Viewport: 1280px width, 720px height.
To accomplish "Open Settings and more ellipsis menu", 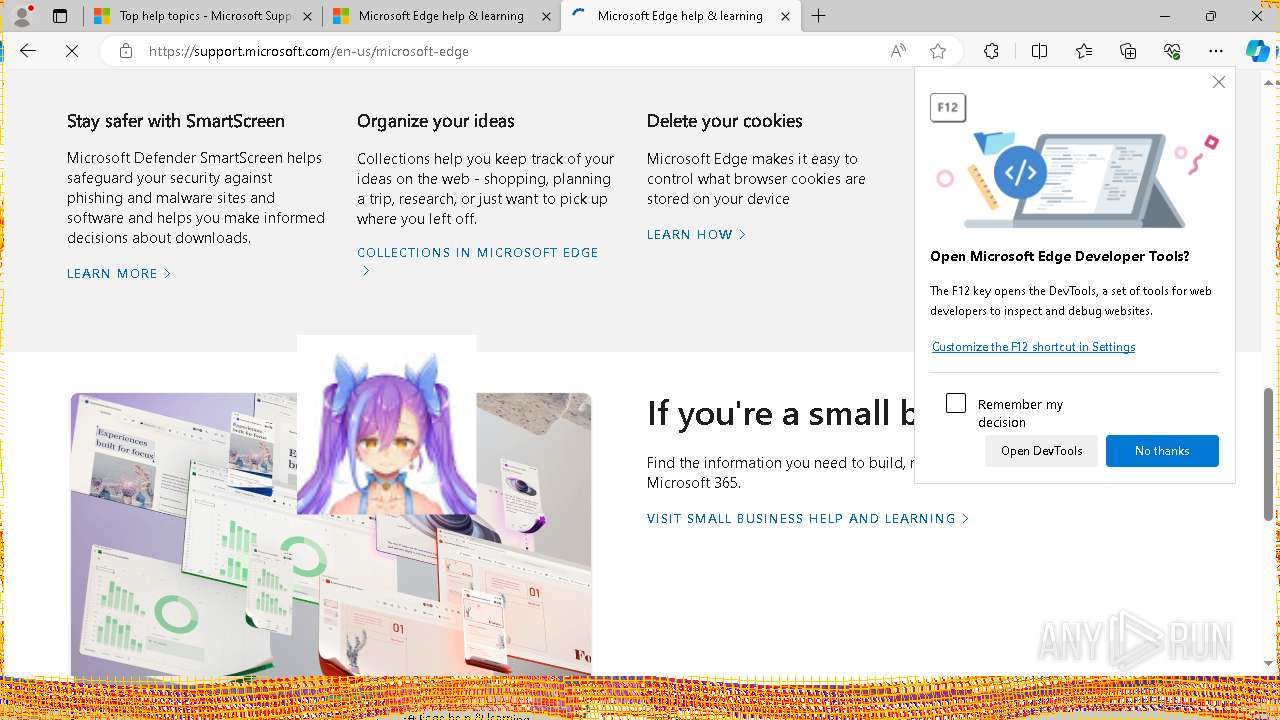I will (1216, 51).
